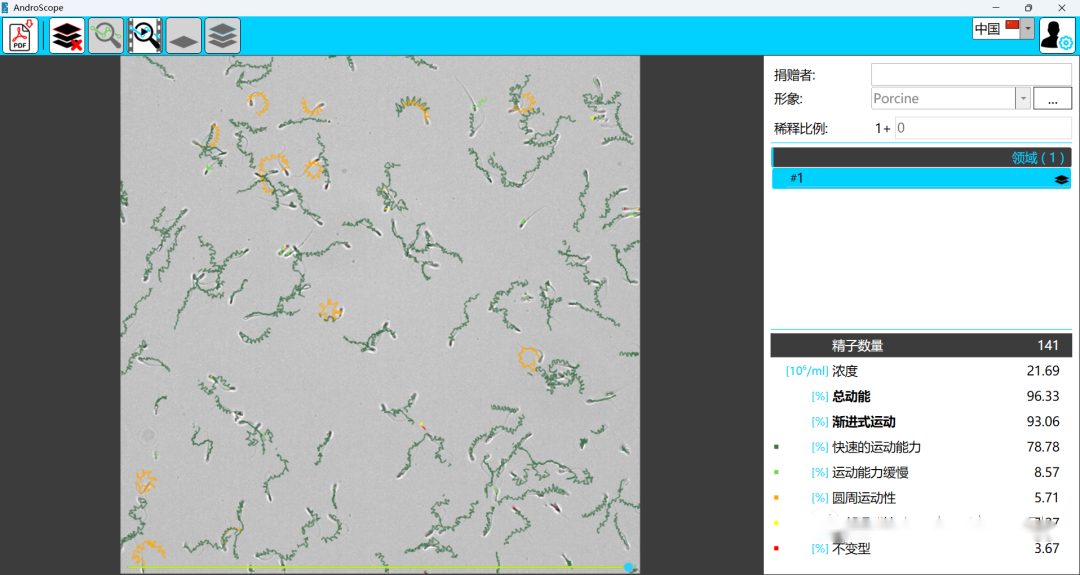This screenshot has height=575, width=1080.
Task: Click the sperm tracking video image
Action: 380,314
